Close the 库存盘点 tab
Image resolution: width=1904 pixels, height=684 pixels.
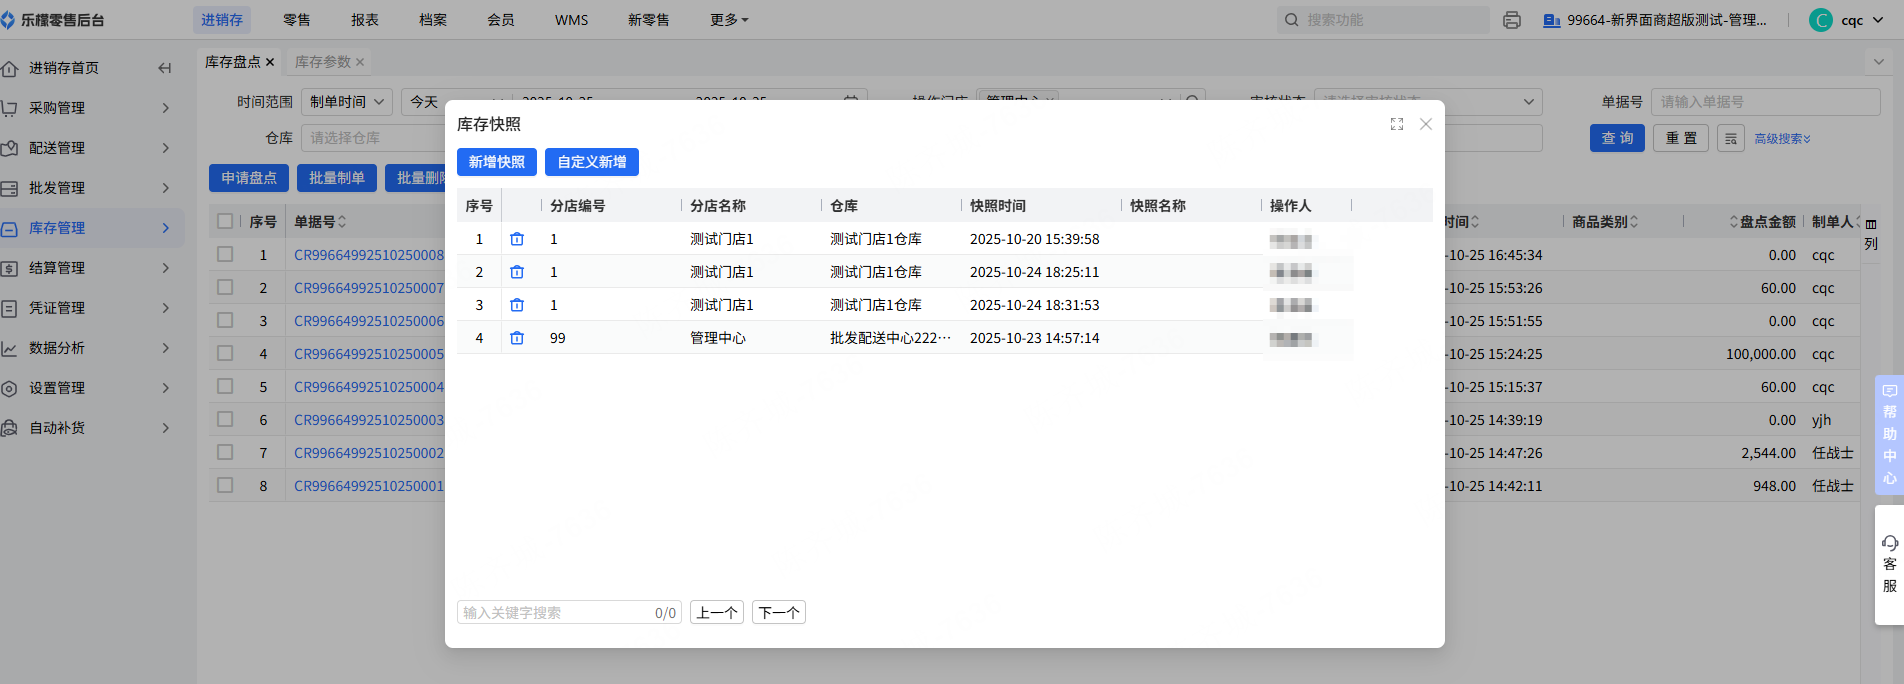(269, 62)
